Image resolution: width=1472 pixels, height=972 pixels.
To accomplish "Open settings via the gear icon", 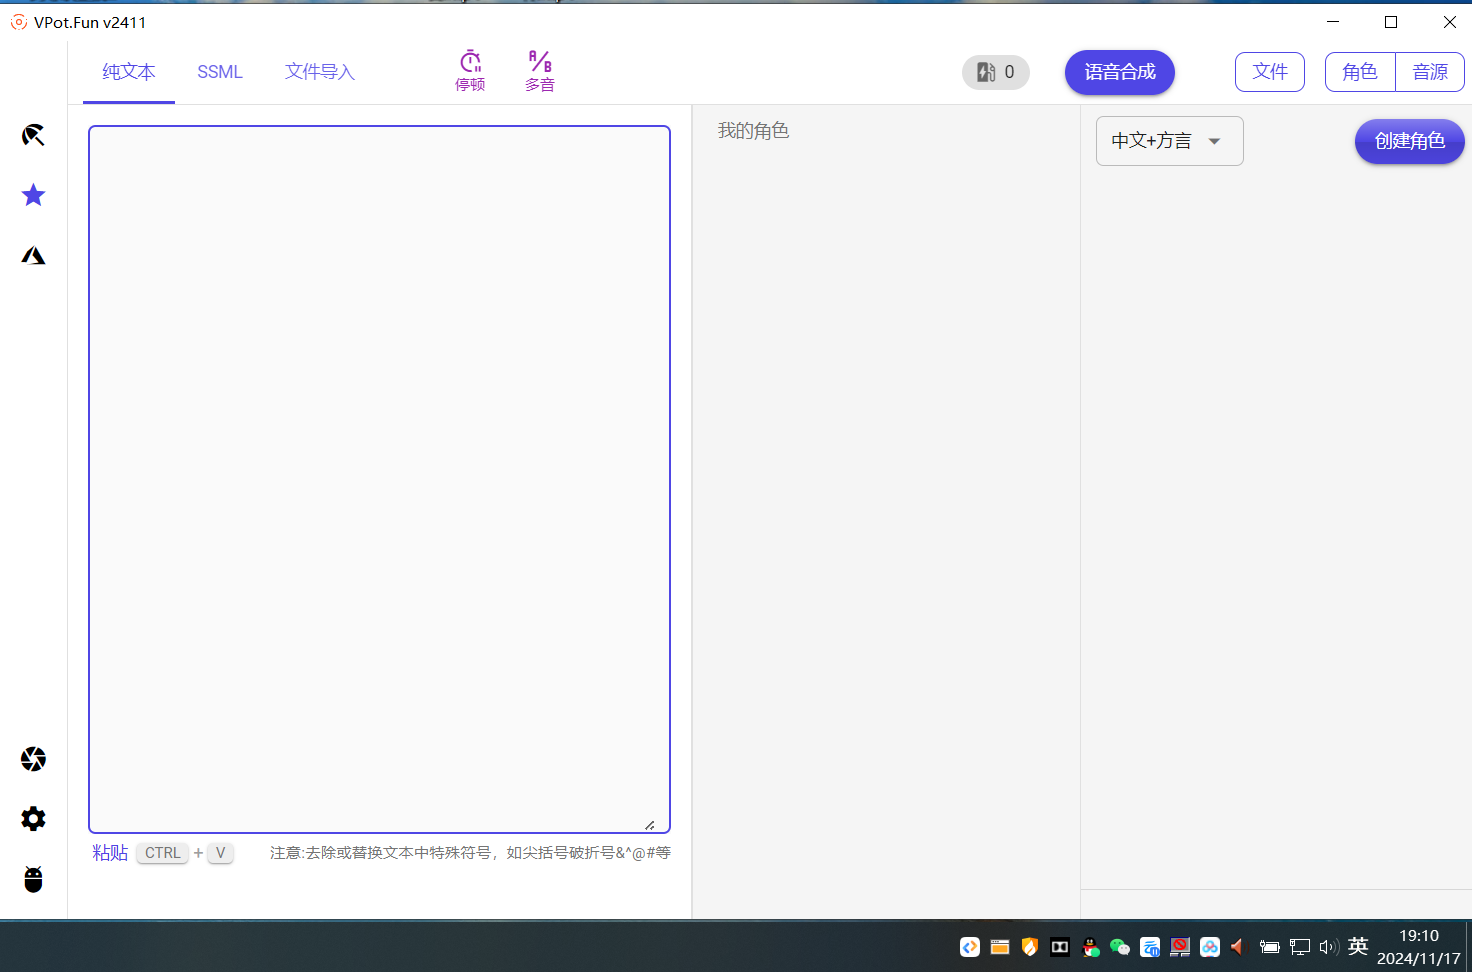I will (33, 819).
